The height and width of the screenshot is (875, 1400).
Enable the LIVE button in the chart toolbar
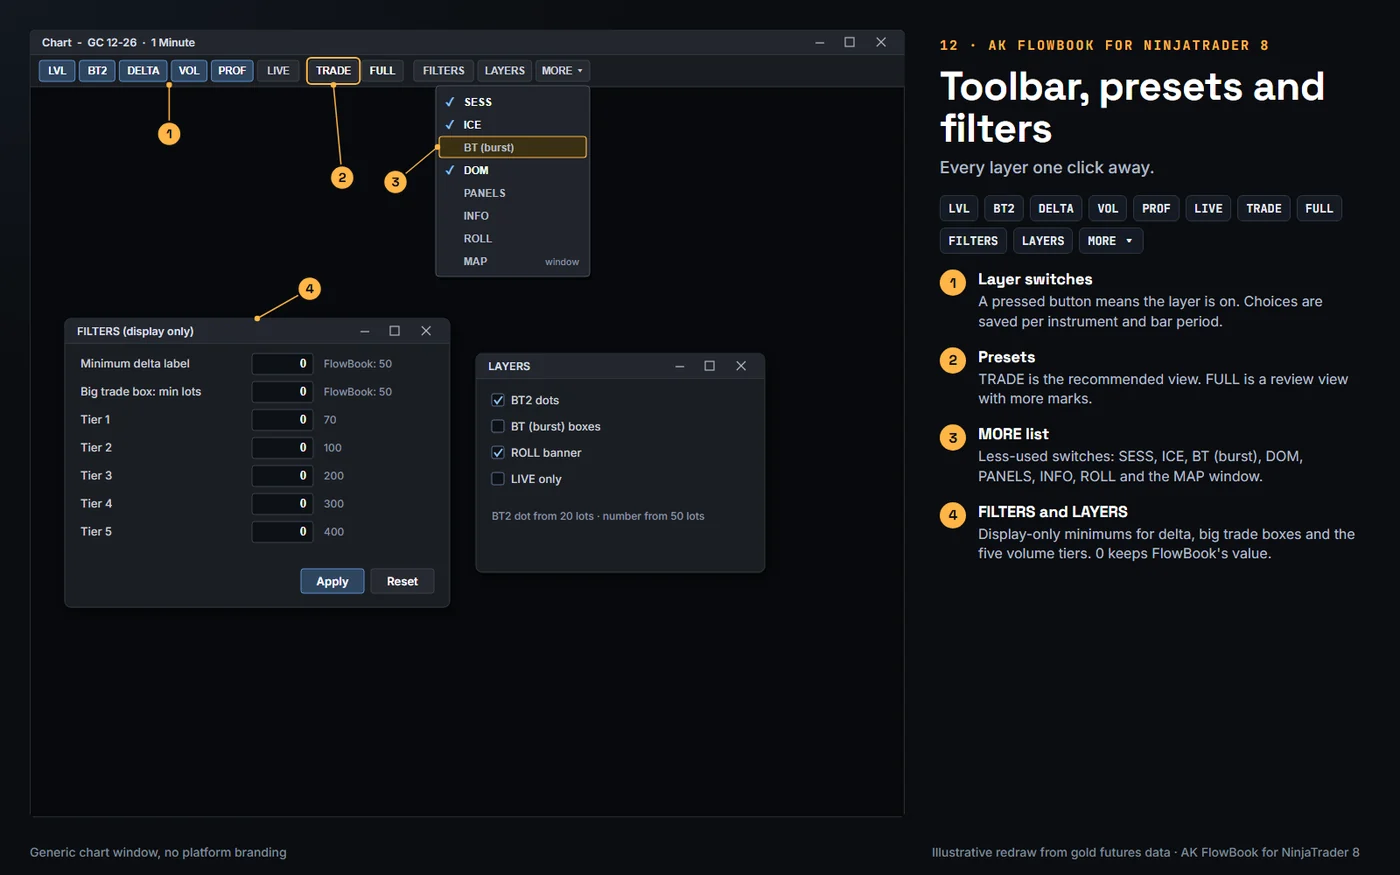point(278,71)
